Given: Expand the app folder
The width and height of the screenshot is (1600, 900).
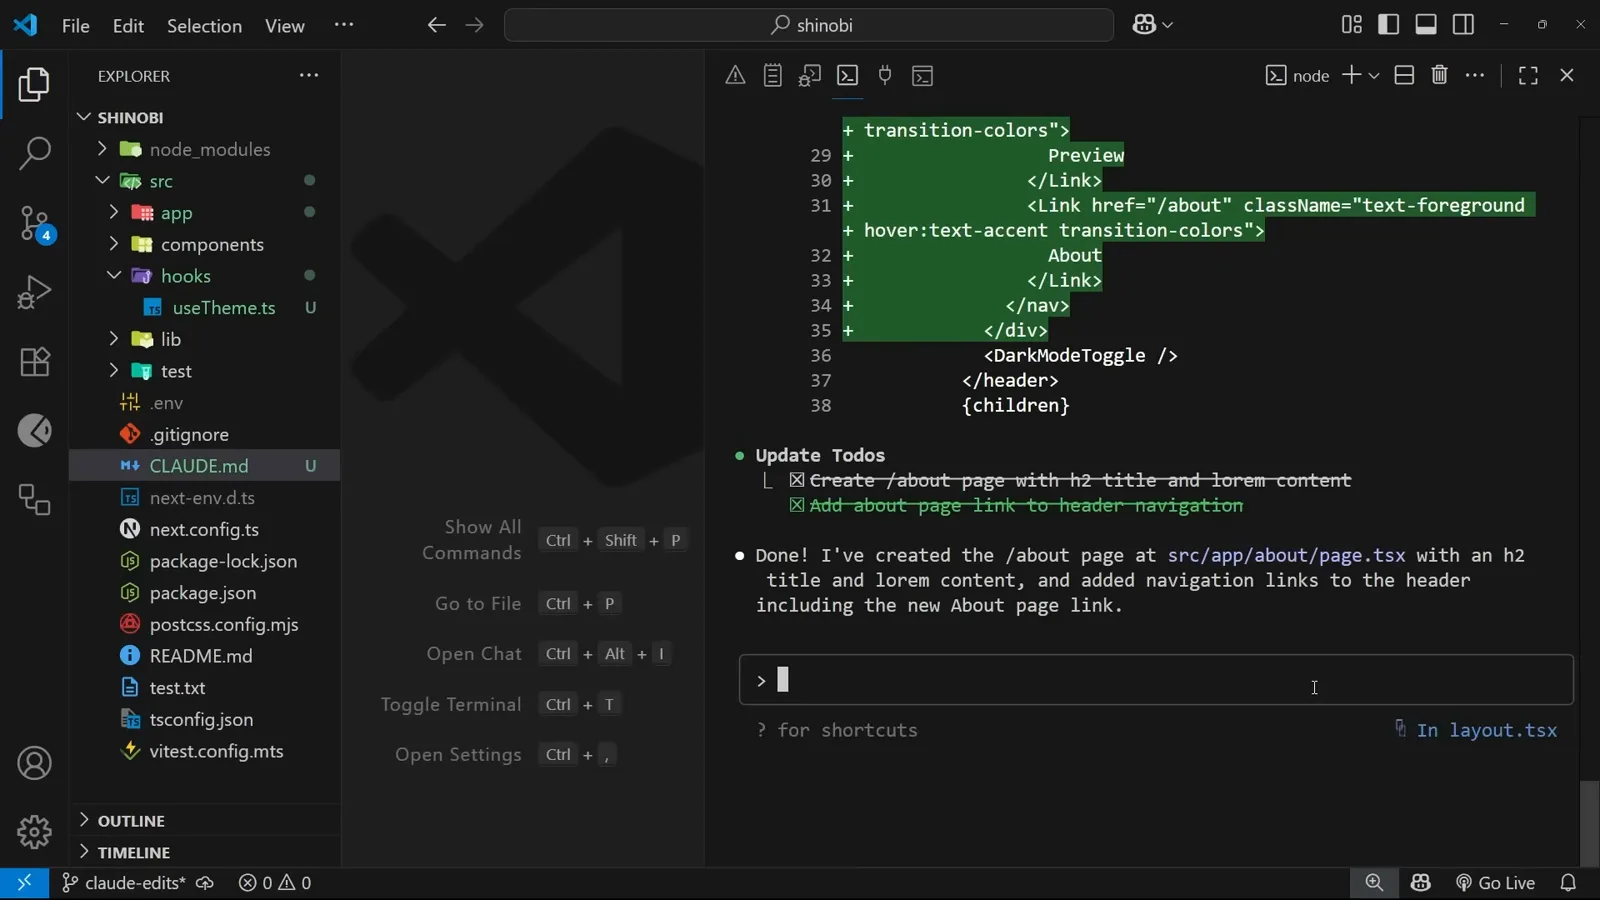Looking at the screenshot, I should tap(113, 213).
